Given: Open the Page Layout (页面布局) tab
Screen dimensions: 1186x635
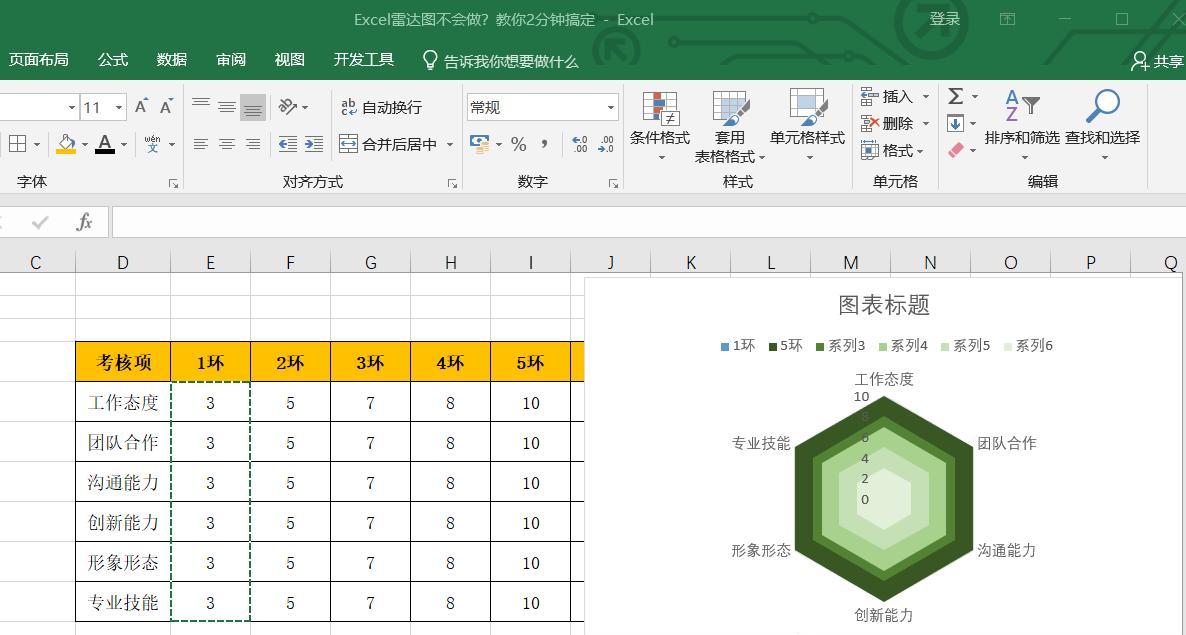Looking at the screenshot, I should click(x=39, y=60).
